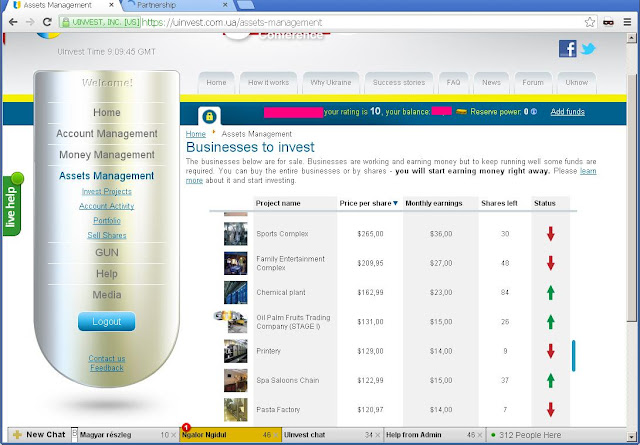Select Account Management in sidebar
640x445 pixels.
(x=107, y=134)
